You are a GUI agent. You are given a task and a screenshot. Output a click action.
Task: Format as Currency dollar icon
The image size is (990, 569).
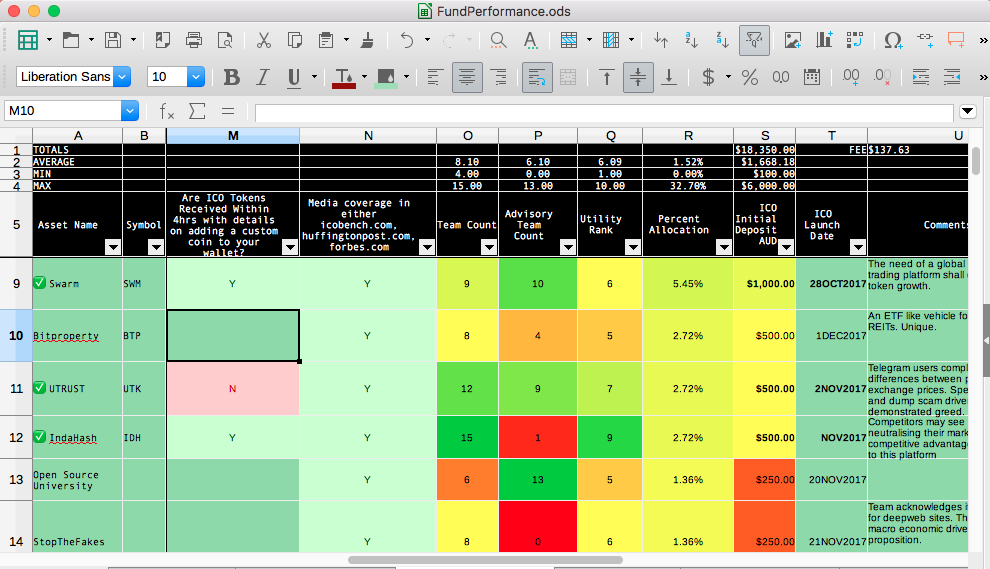[x=708, y=77]
